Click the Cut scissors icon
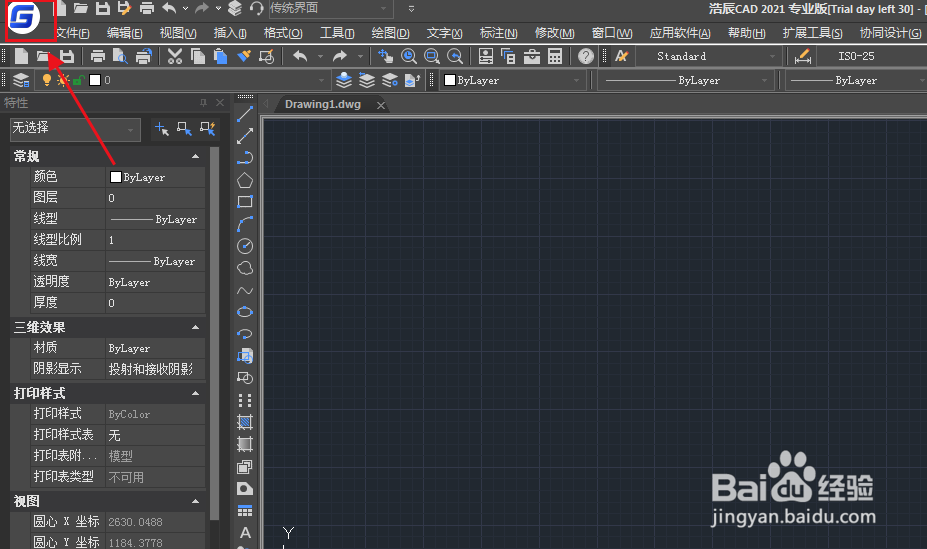 [174, 56]
